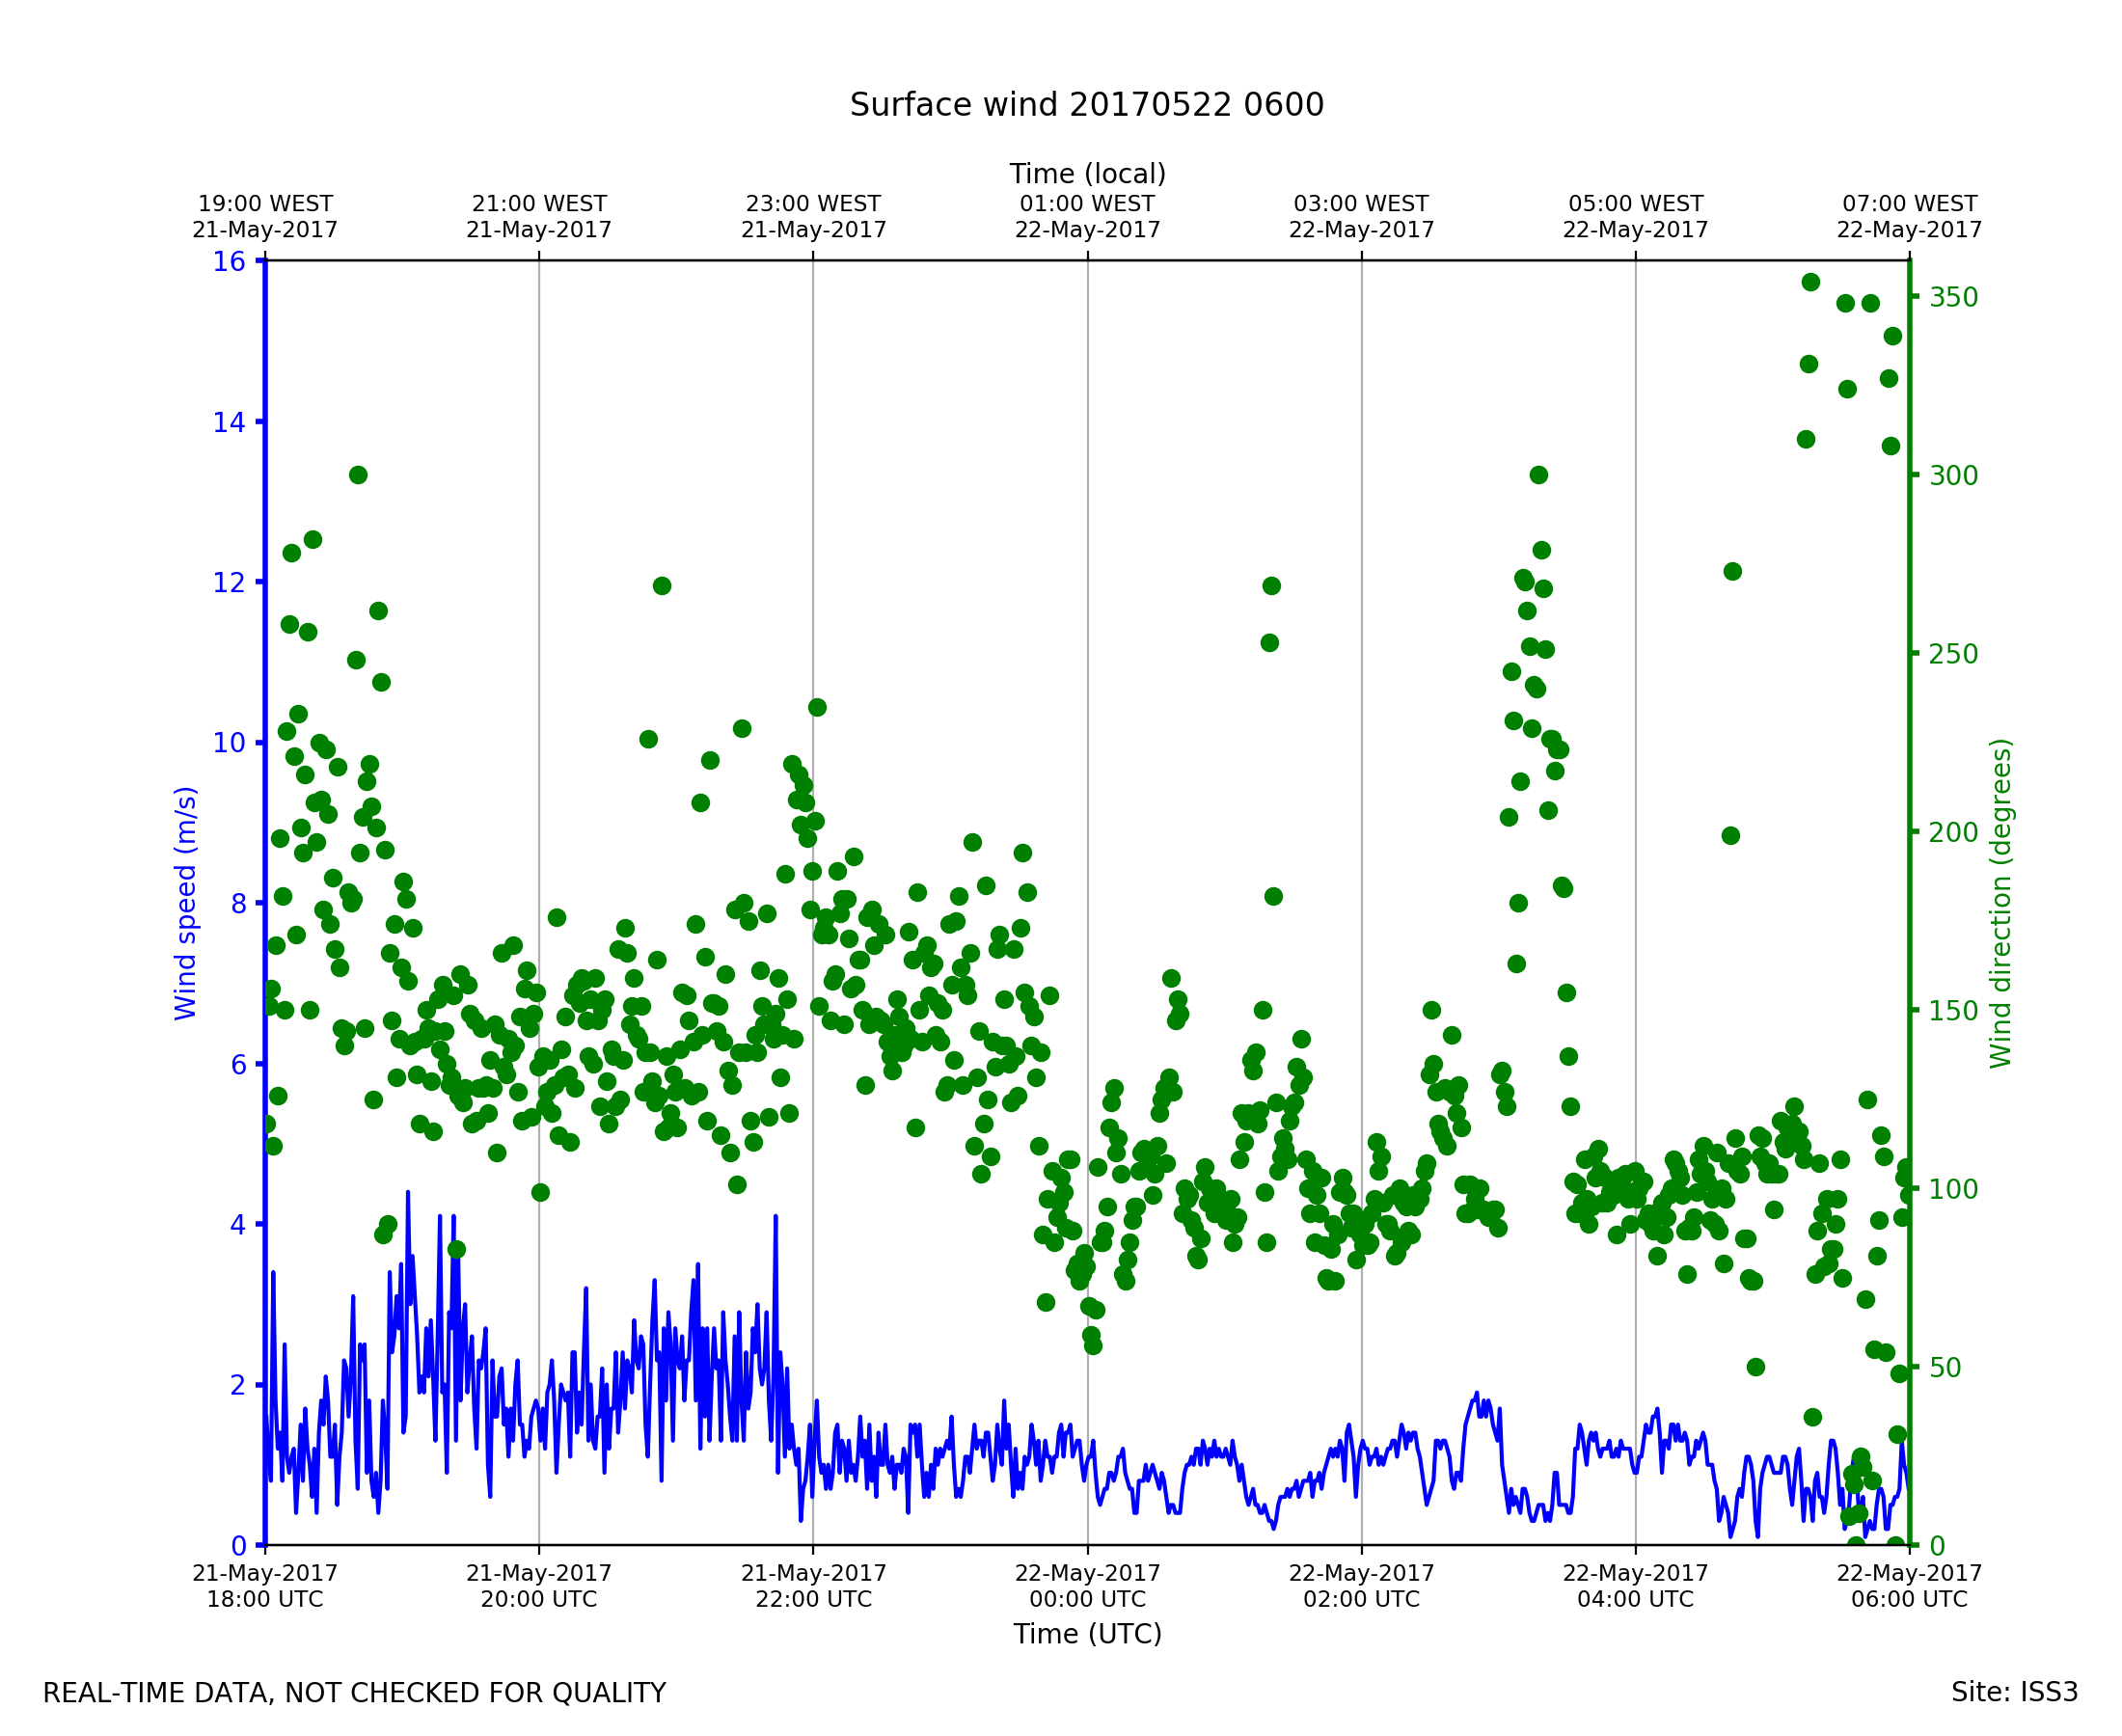Click the chart title 'Surface wind 20170522 0600'
This screenshot has height=1736, width=2122.
click(x=1086, y=105)
